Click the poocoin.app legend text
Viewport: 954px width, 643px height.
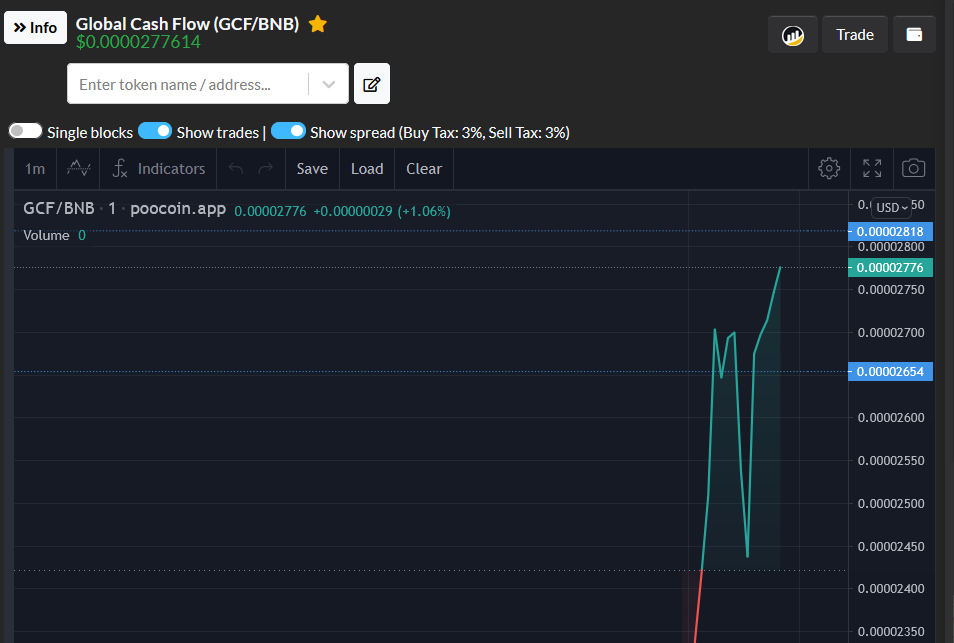pyautogui.click(x=178, y=209)
